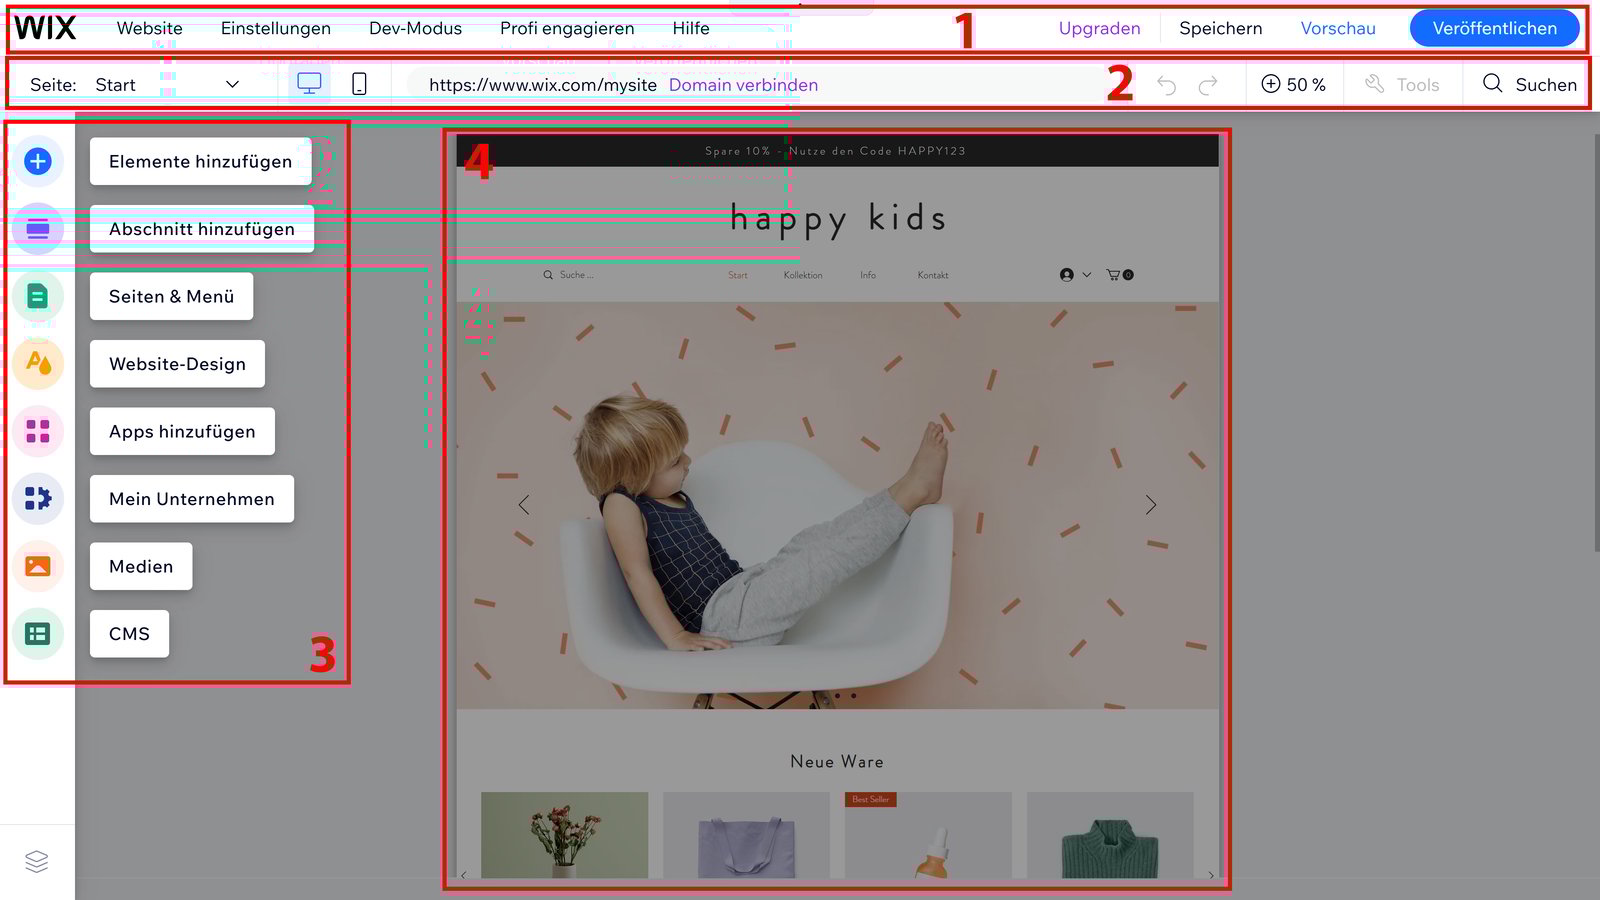Open the Add Section sidebar icon
The width and height of the screenshot is (1600, 900).
click(38, 229)
